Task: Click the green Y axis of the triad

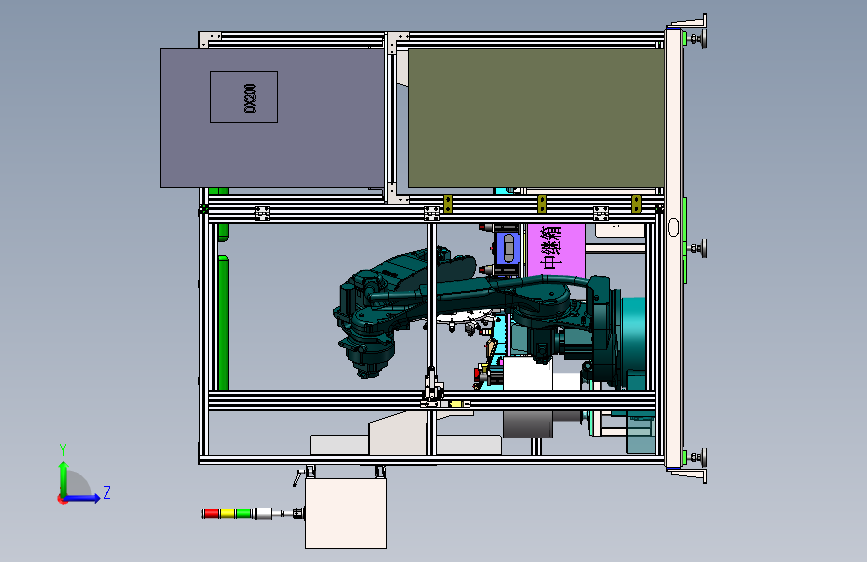Action: point(64,479)
